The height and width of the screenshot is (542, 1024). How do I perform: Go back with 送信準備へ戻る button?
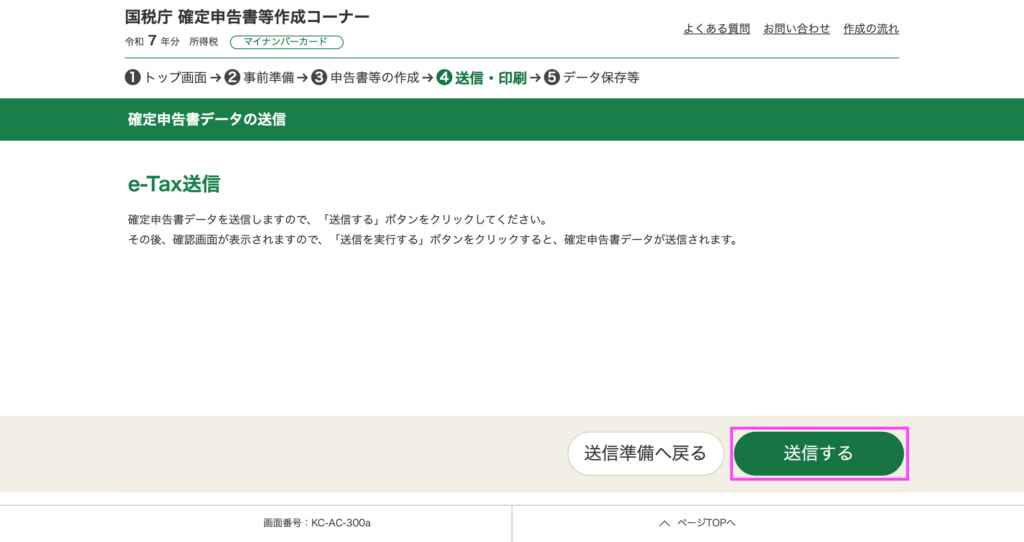645,453
